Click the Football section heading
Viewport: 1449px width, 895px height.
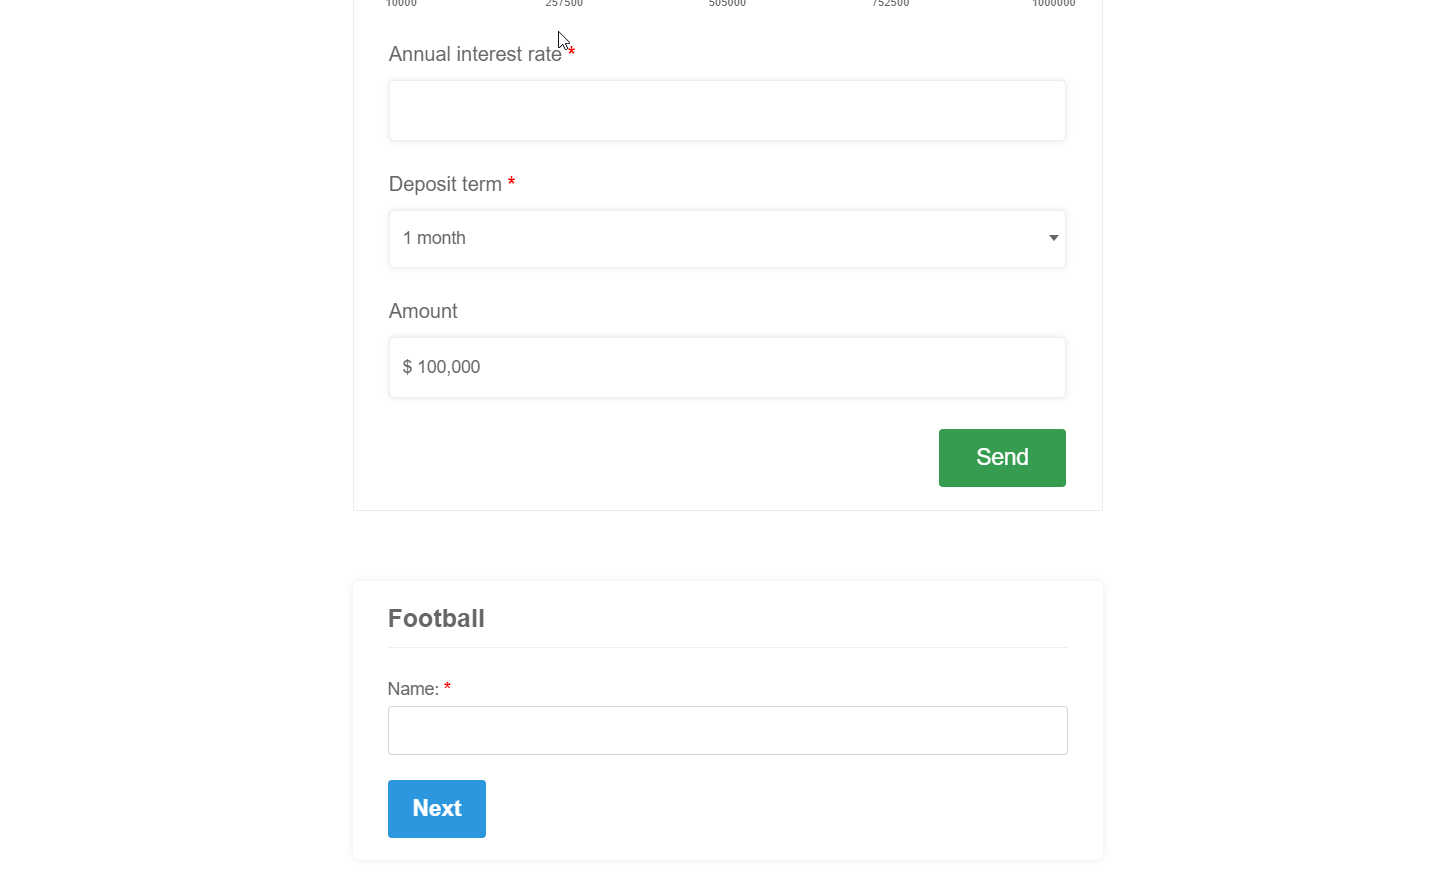(436, 619)
